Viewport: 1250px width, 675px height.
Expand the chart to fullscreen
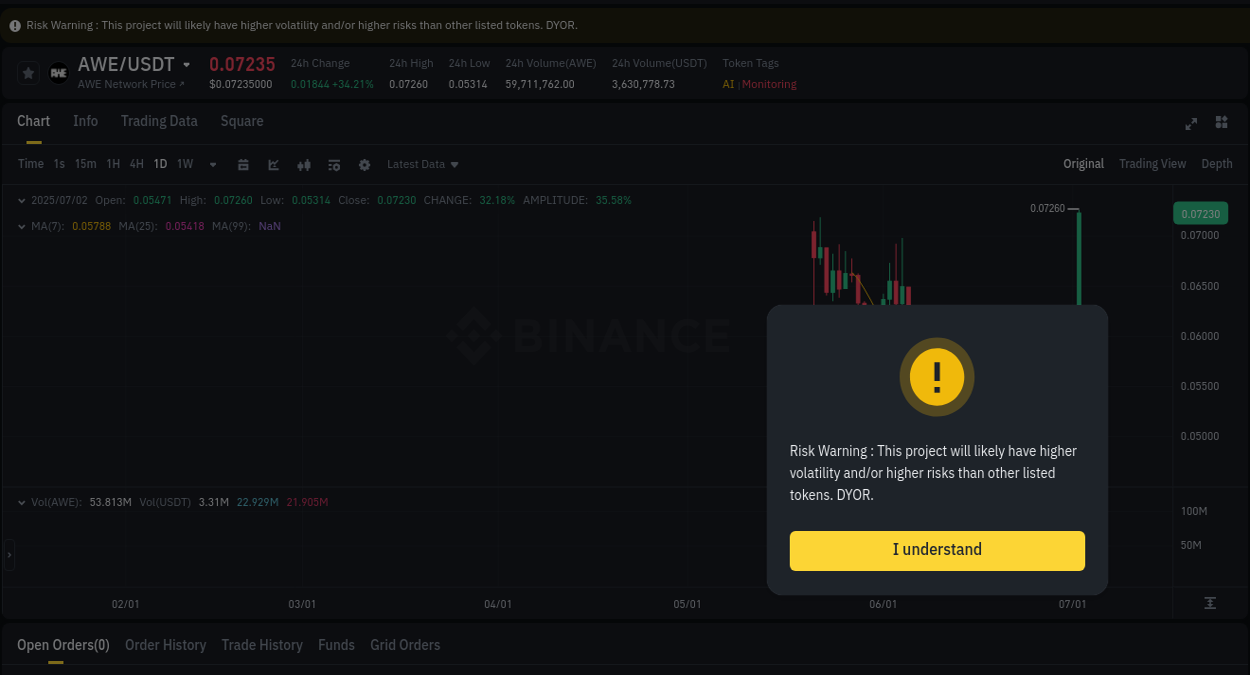[x=1190, y=123]
